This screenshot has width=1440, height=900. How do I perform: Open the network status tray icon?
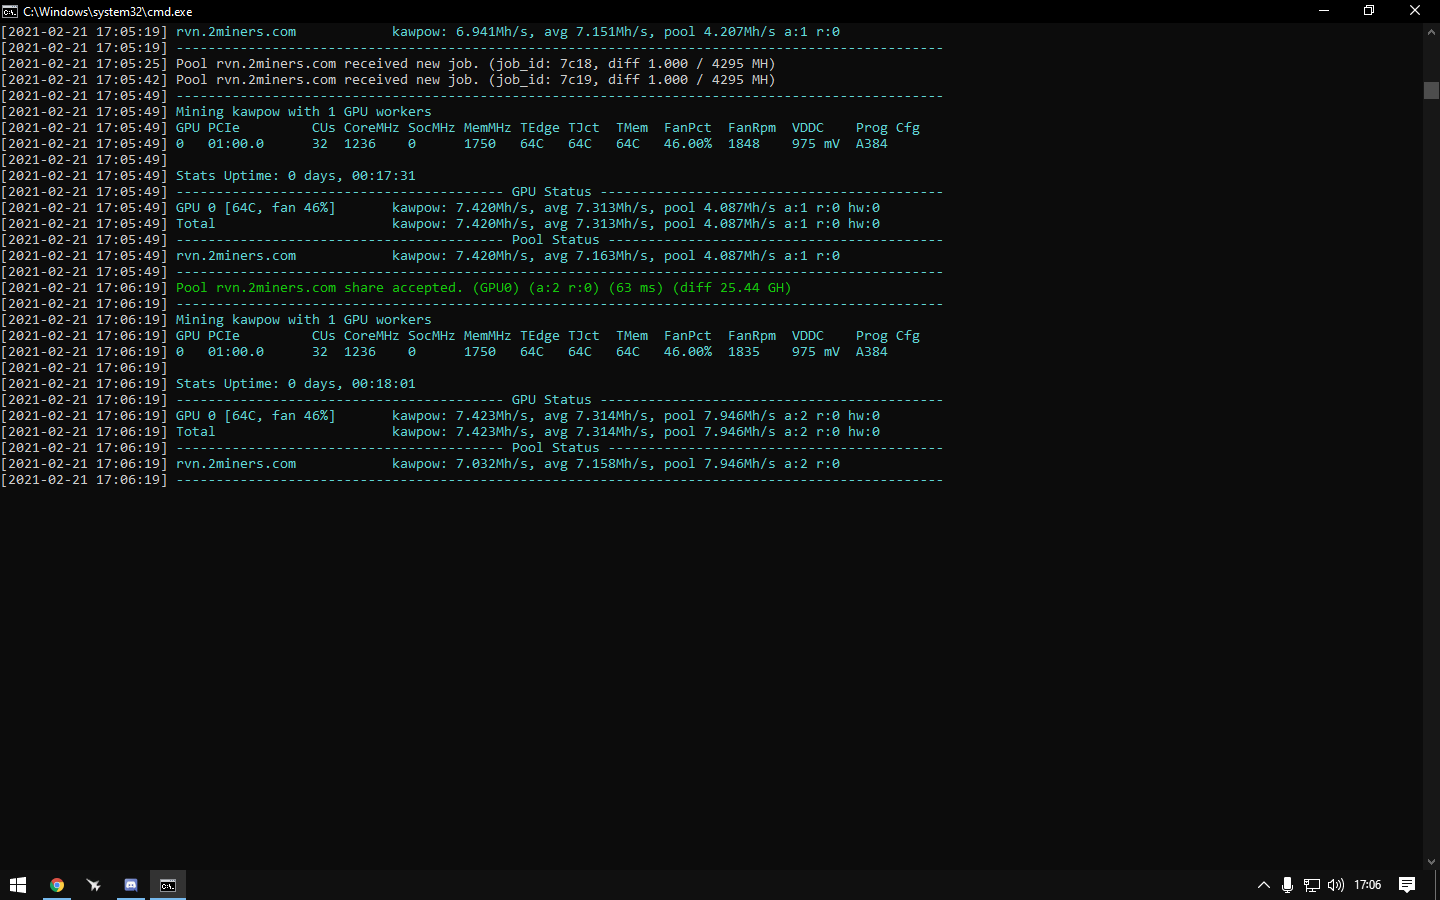click(x=1311, y=885)
